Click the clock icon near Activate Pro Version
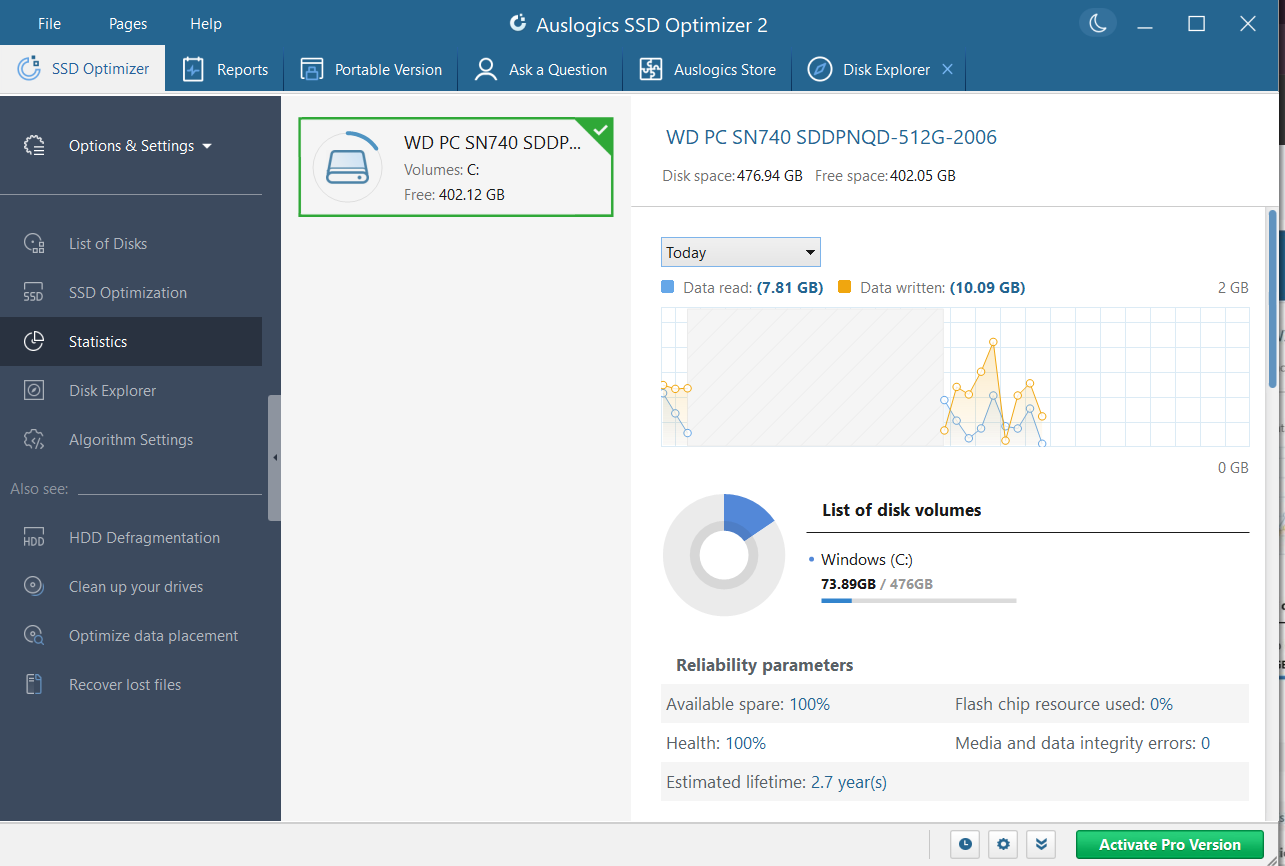1285x866 pixels. [964, 844]
